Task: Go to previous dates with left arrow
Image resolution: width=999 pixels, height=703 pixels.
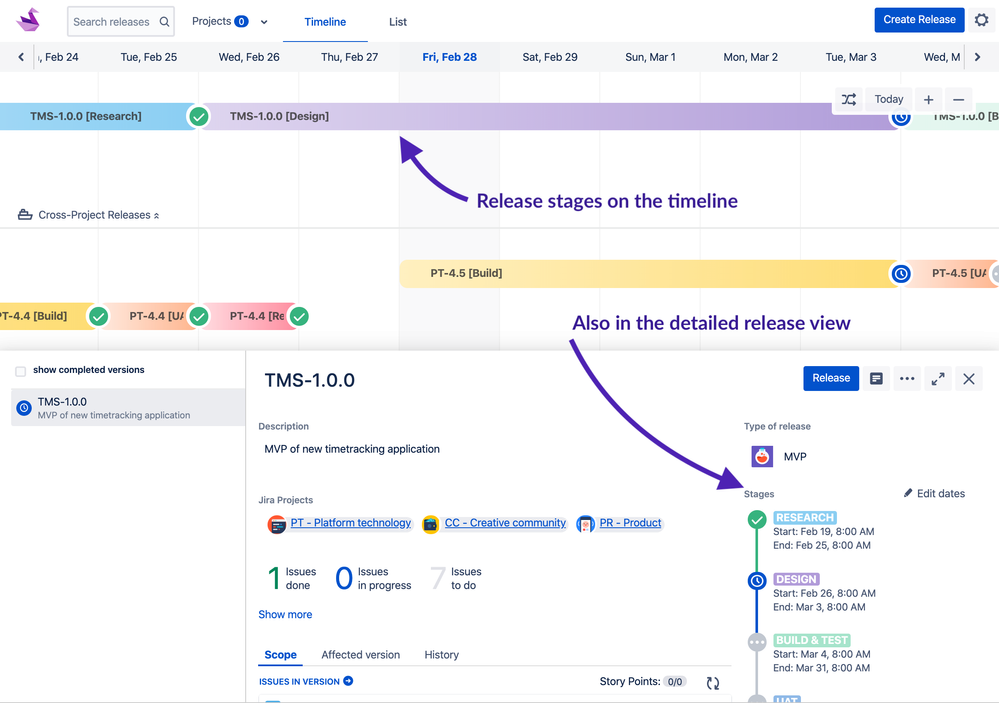Action: pyautogui.click(x=21, y=57)
